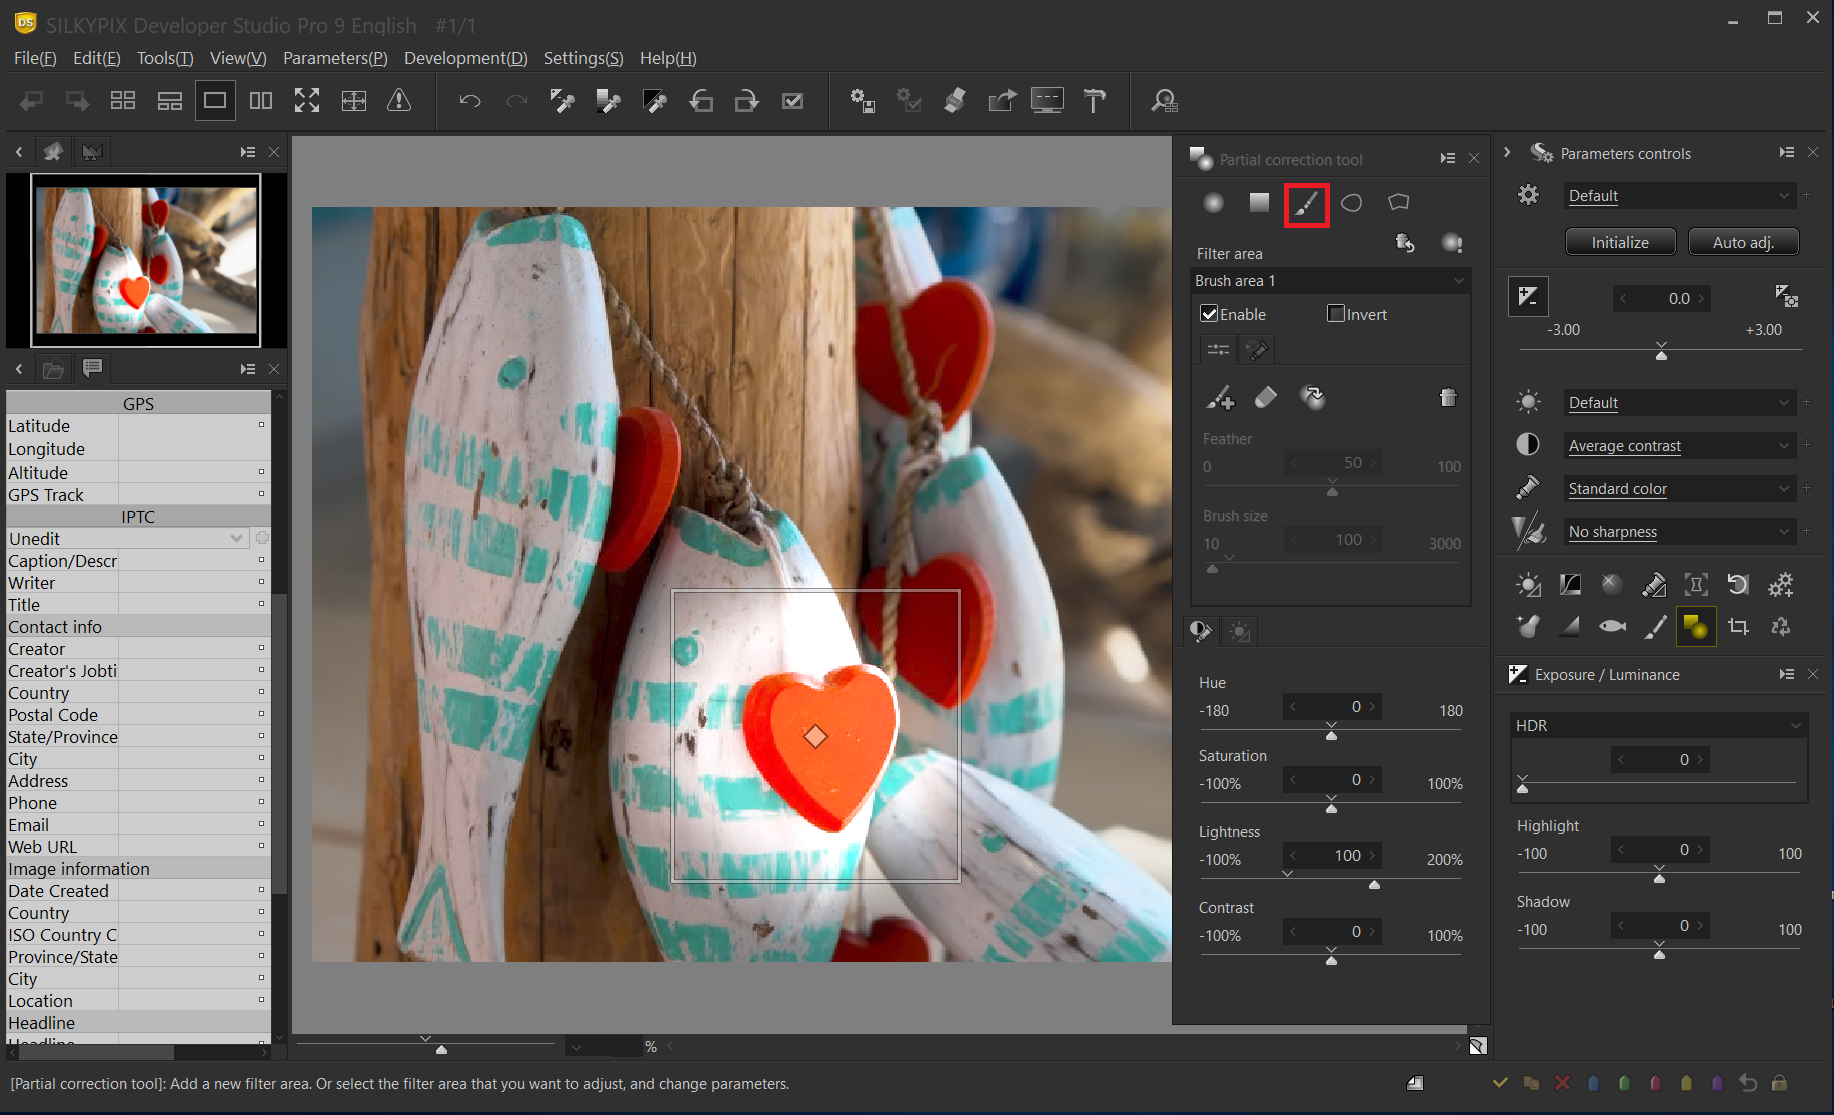The width and height of the screenshot is (1834, 1115).
Task: Open the View menu
Action: [238, 58]
